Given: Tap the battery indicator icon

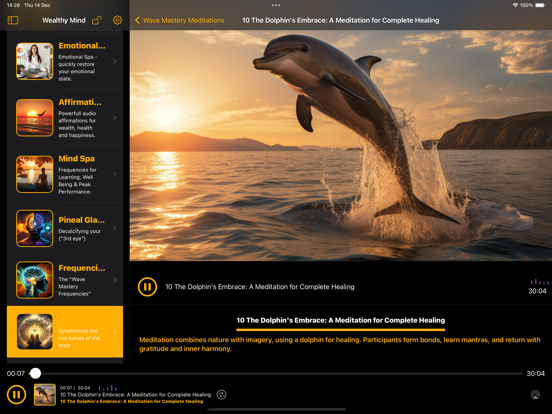Looking at the screenshot, I should pos(540,5).
